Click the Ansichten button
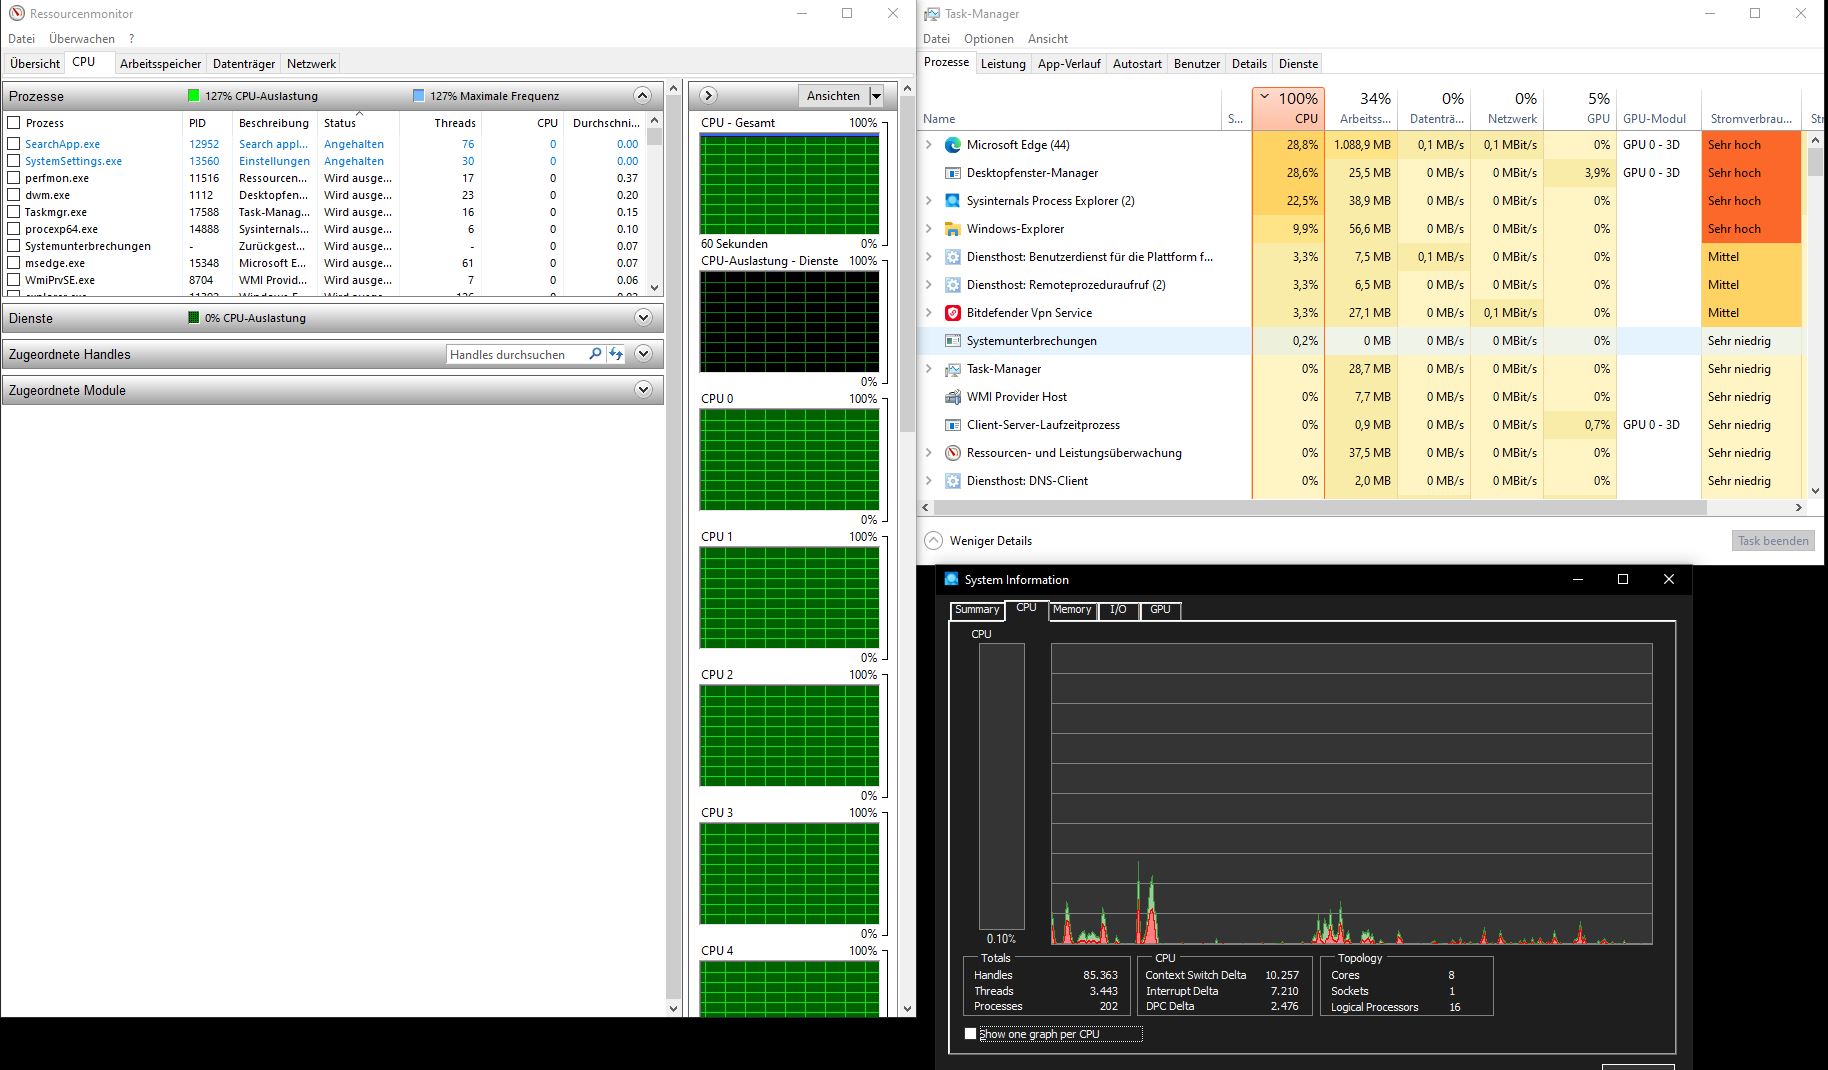Viewport: 1828px width, 1070px height. pyautogui.click(x=833, y=96)
